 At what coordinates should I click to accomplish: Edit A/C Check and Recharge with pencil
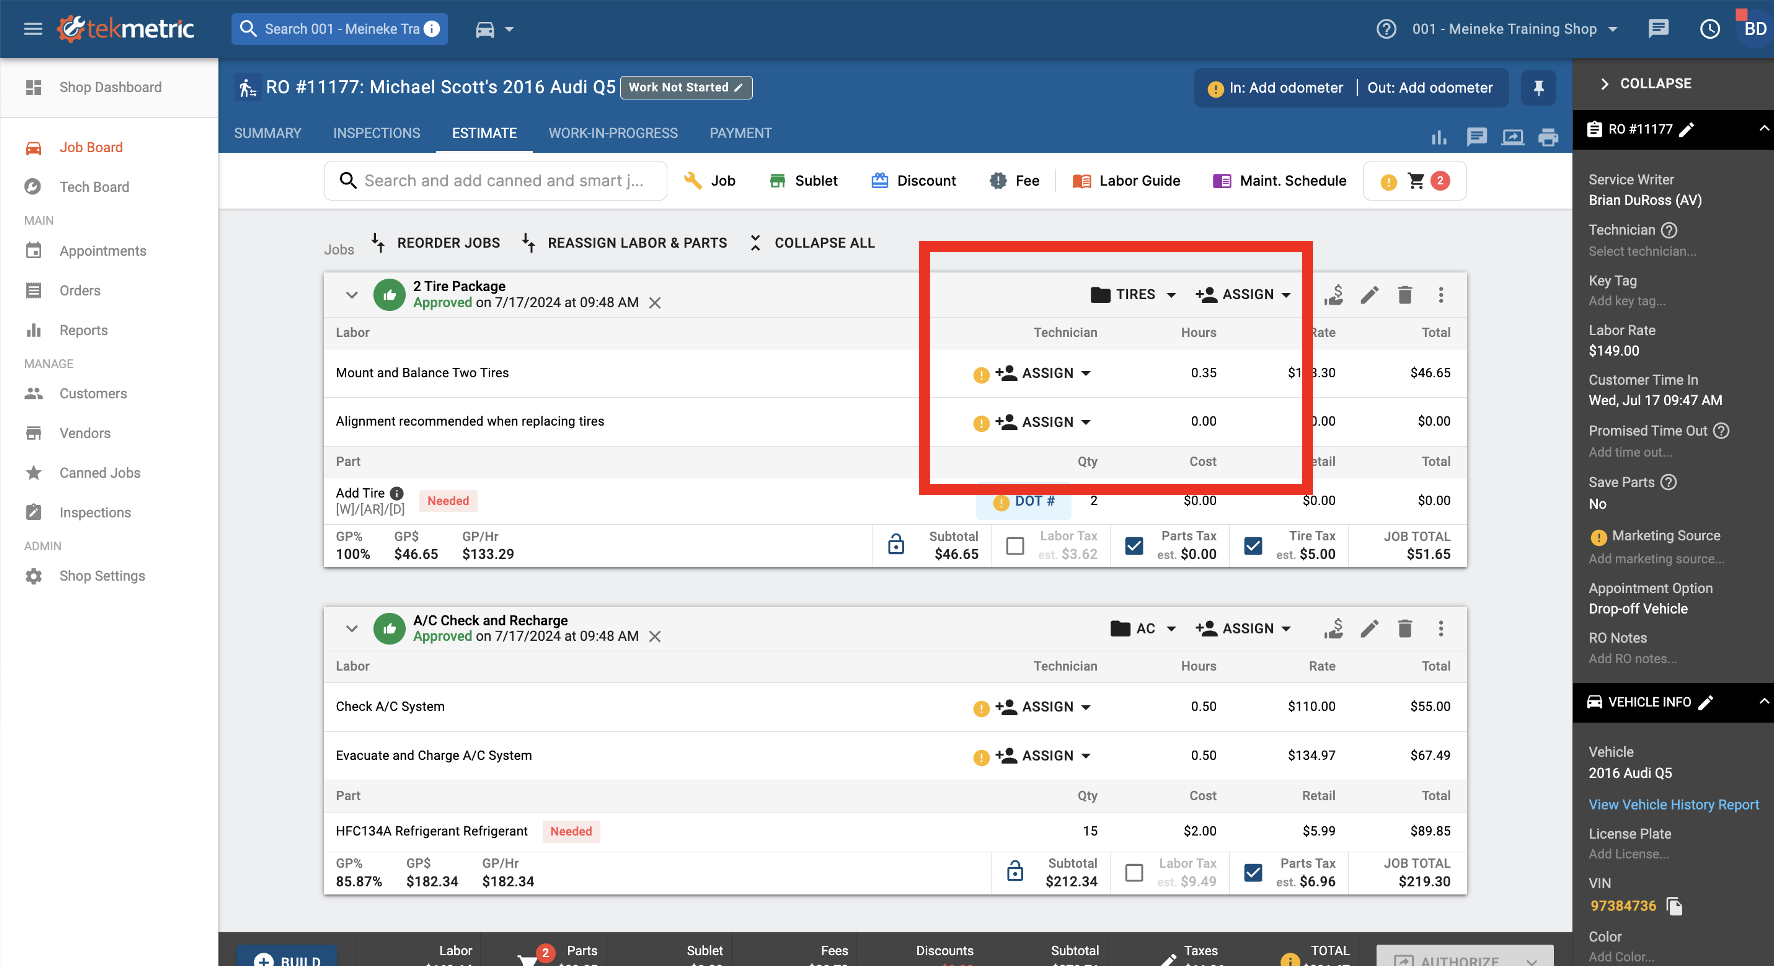point(1370,628)
